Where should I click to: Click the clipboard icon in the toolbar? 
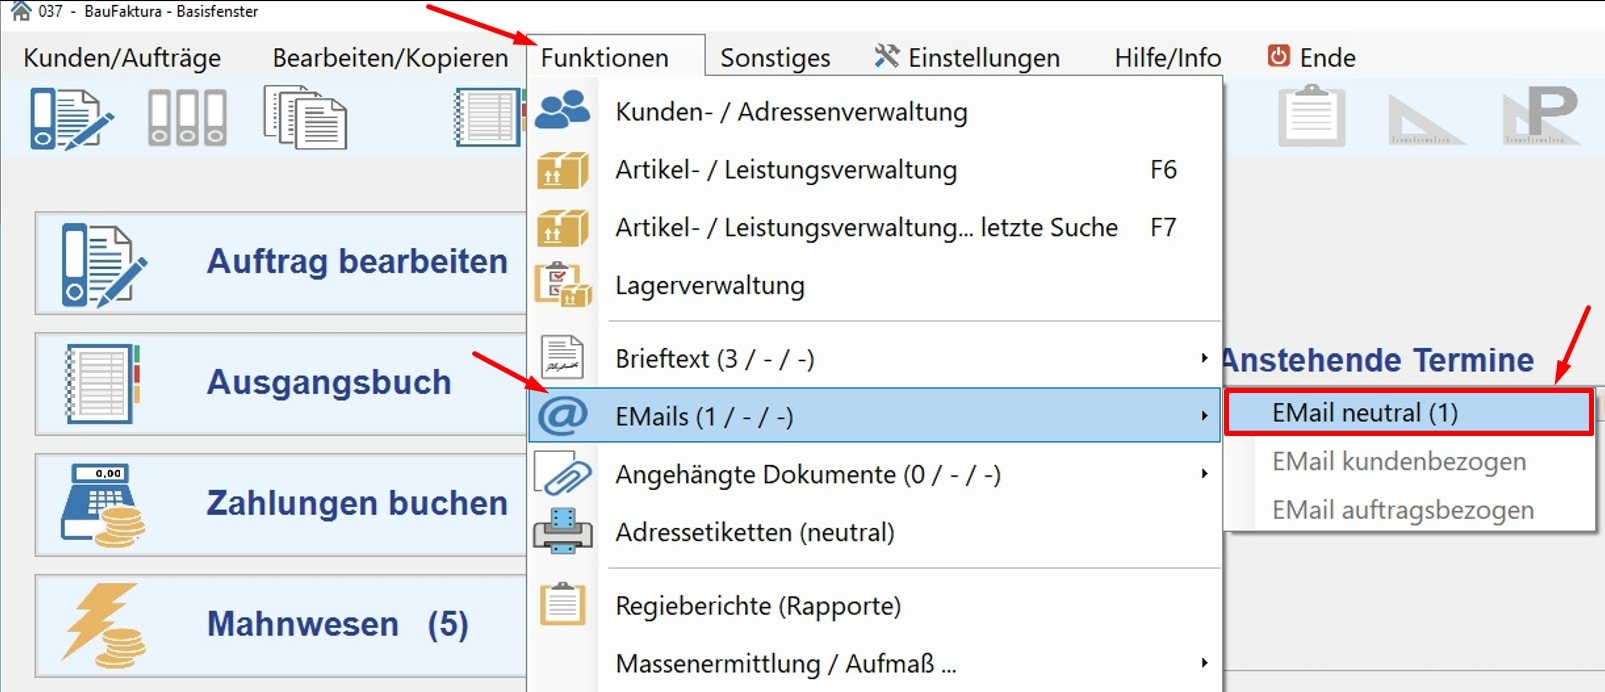(x=1311, y=116)
